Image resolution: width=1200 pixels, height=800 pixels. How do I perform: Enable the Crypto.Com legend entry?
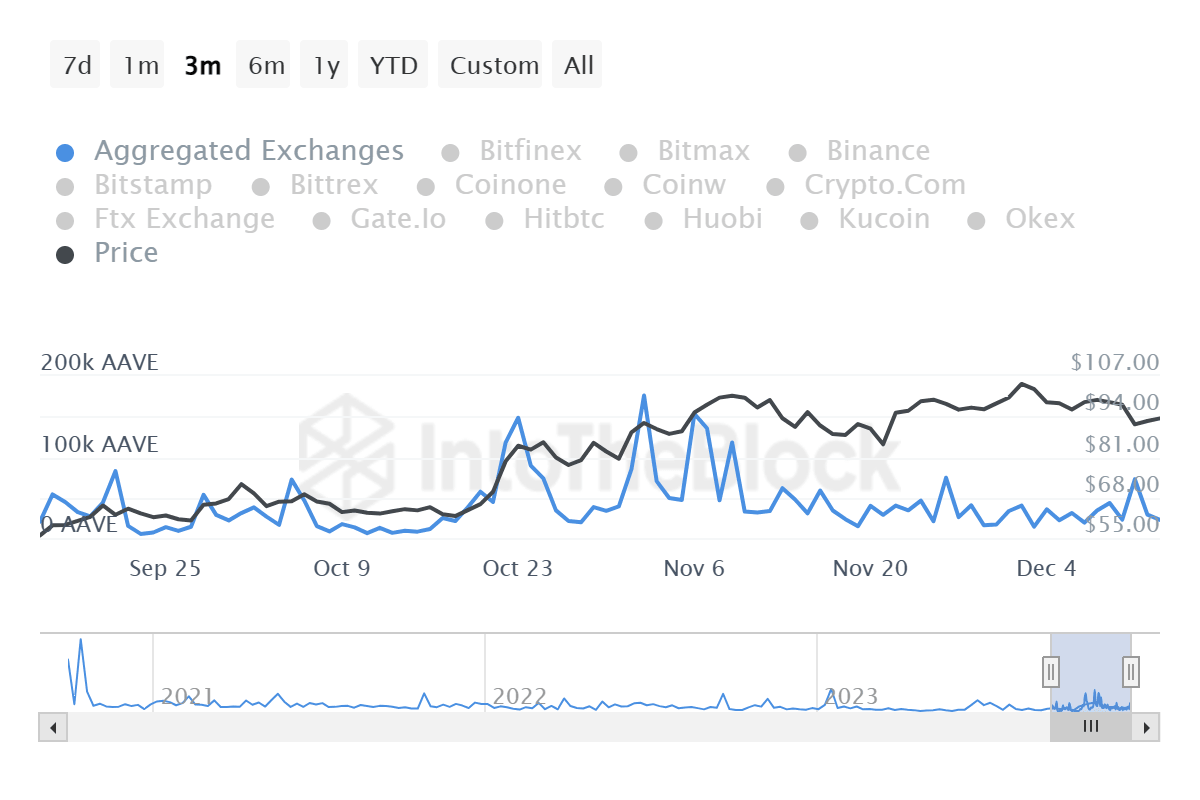(885, 185)
